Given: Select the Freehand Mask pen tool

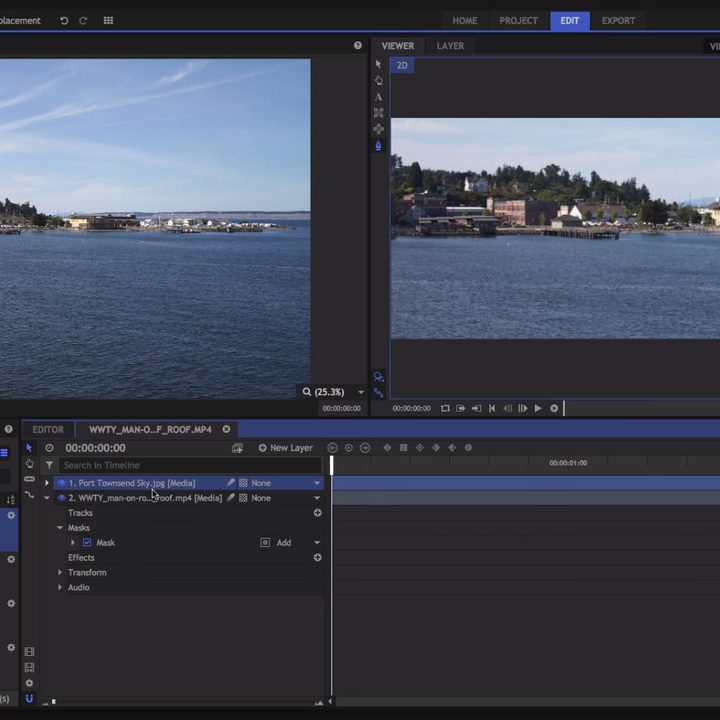Looking at the screenshot, I should pyautogui.click(x=378, y=145).
